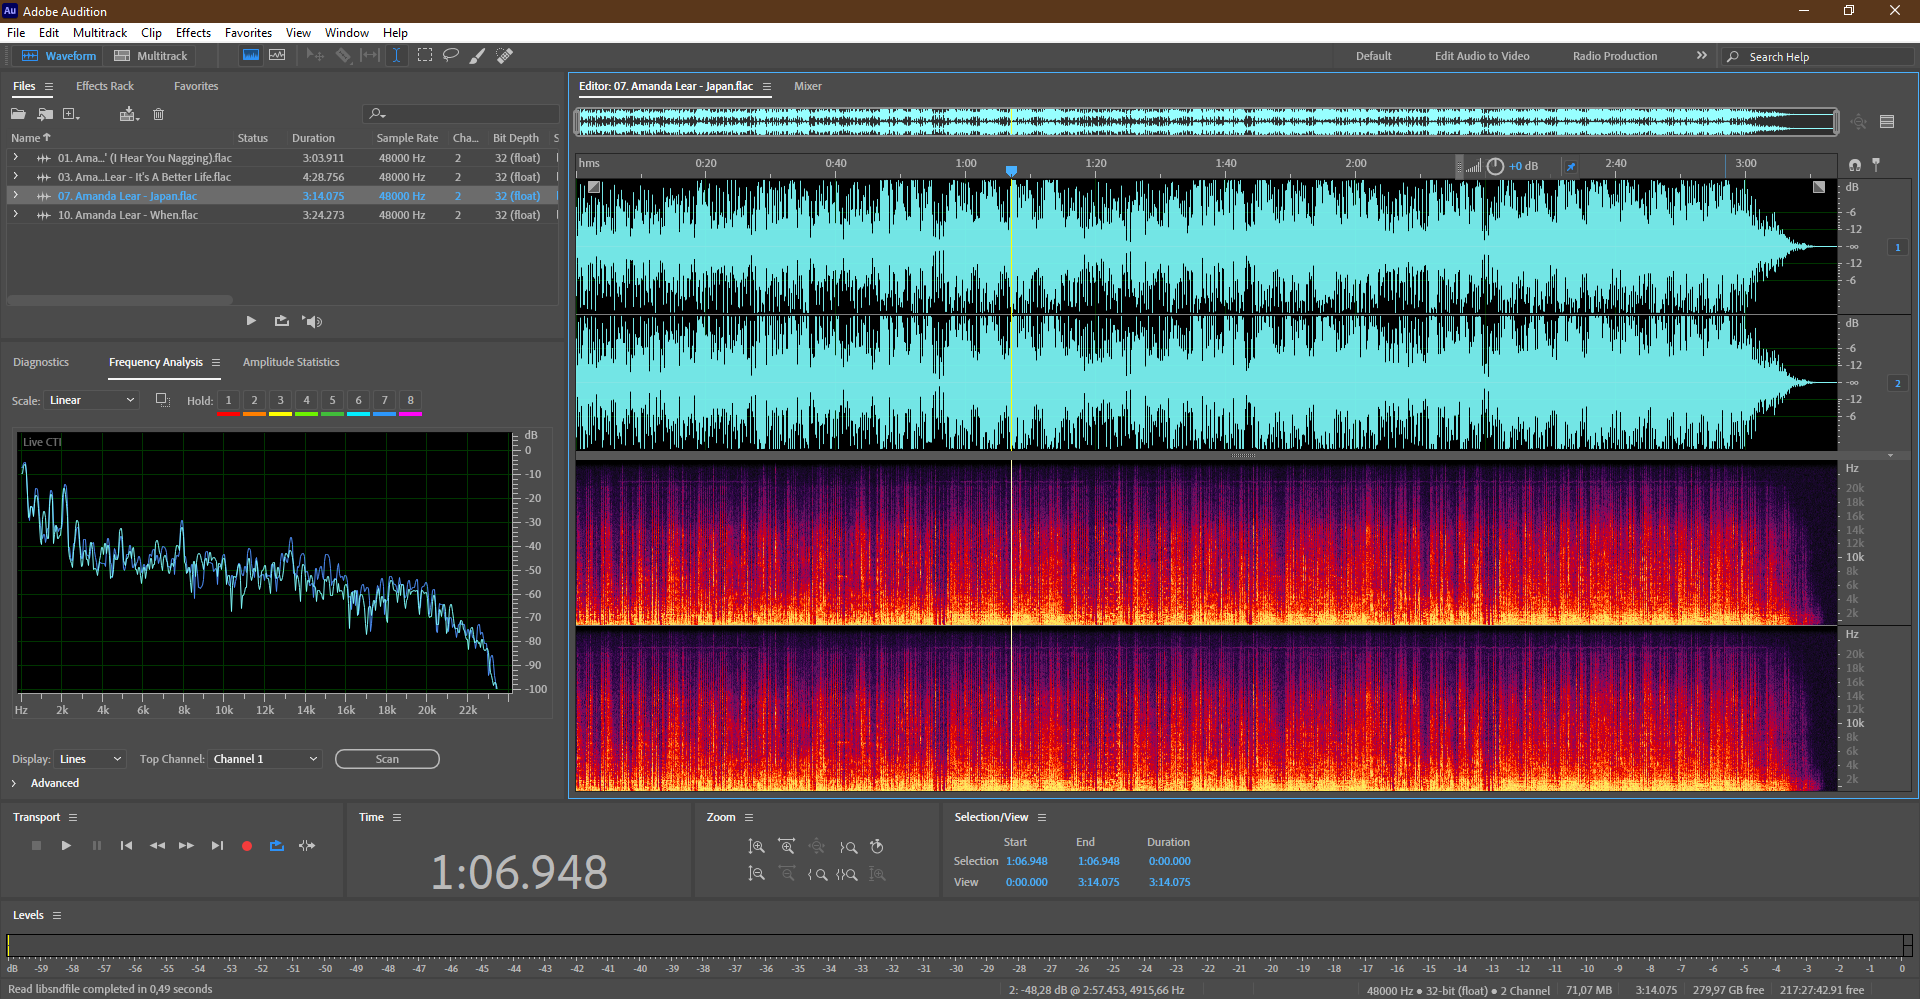The height and width of the screenshot is (999, 1920).
Task: Select the Paintbrush Selection tool
Action: pos(478,56)
